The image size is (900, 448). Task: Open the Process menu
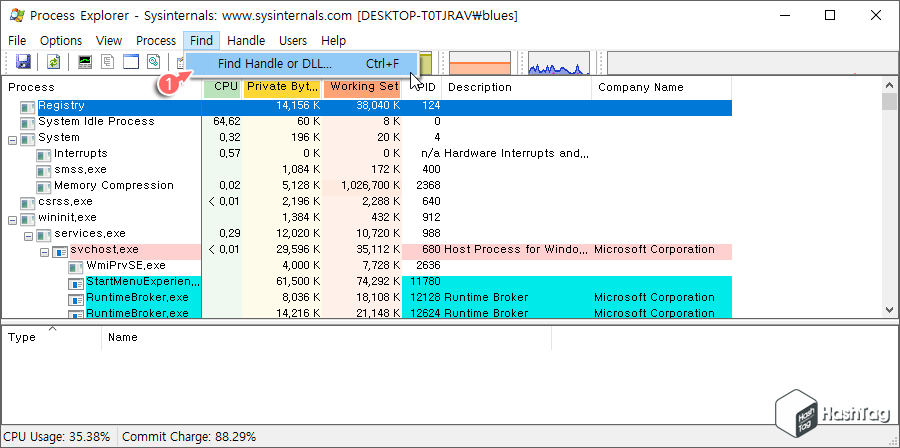(156, 41)
